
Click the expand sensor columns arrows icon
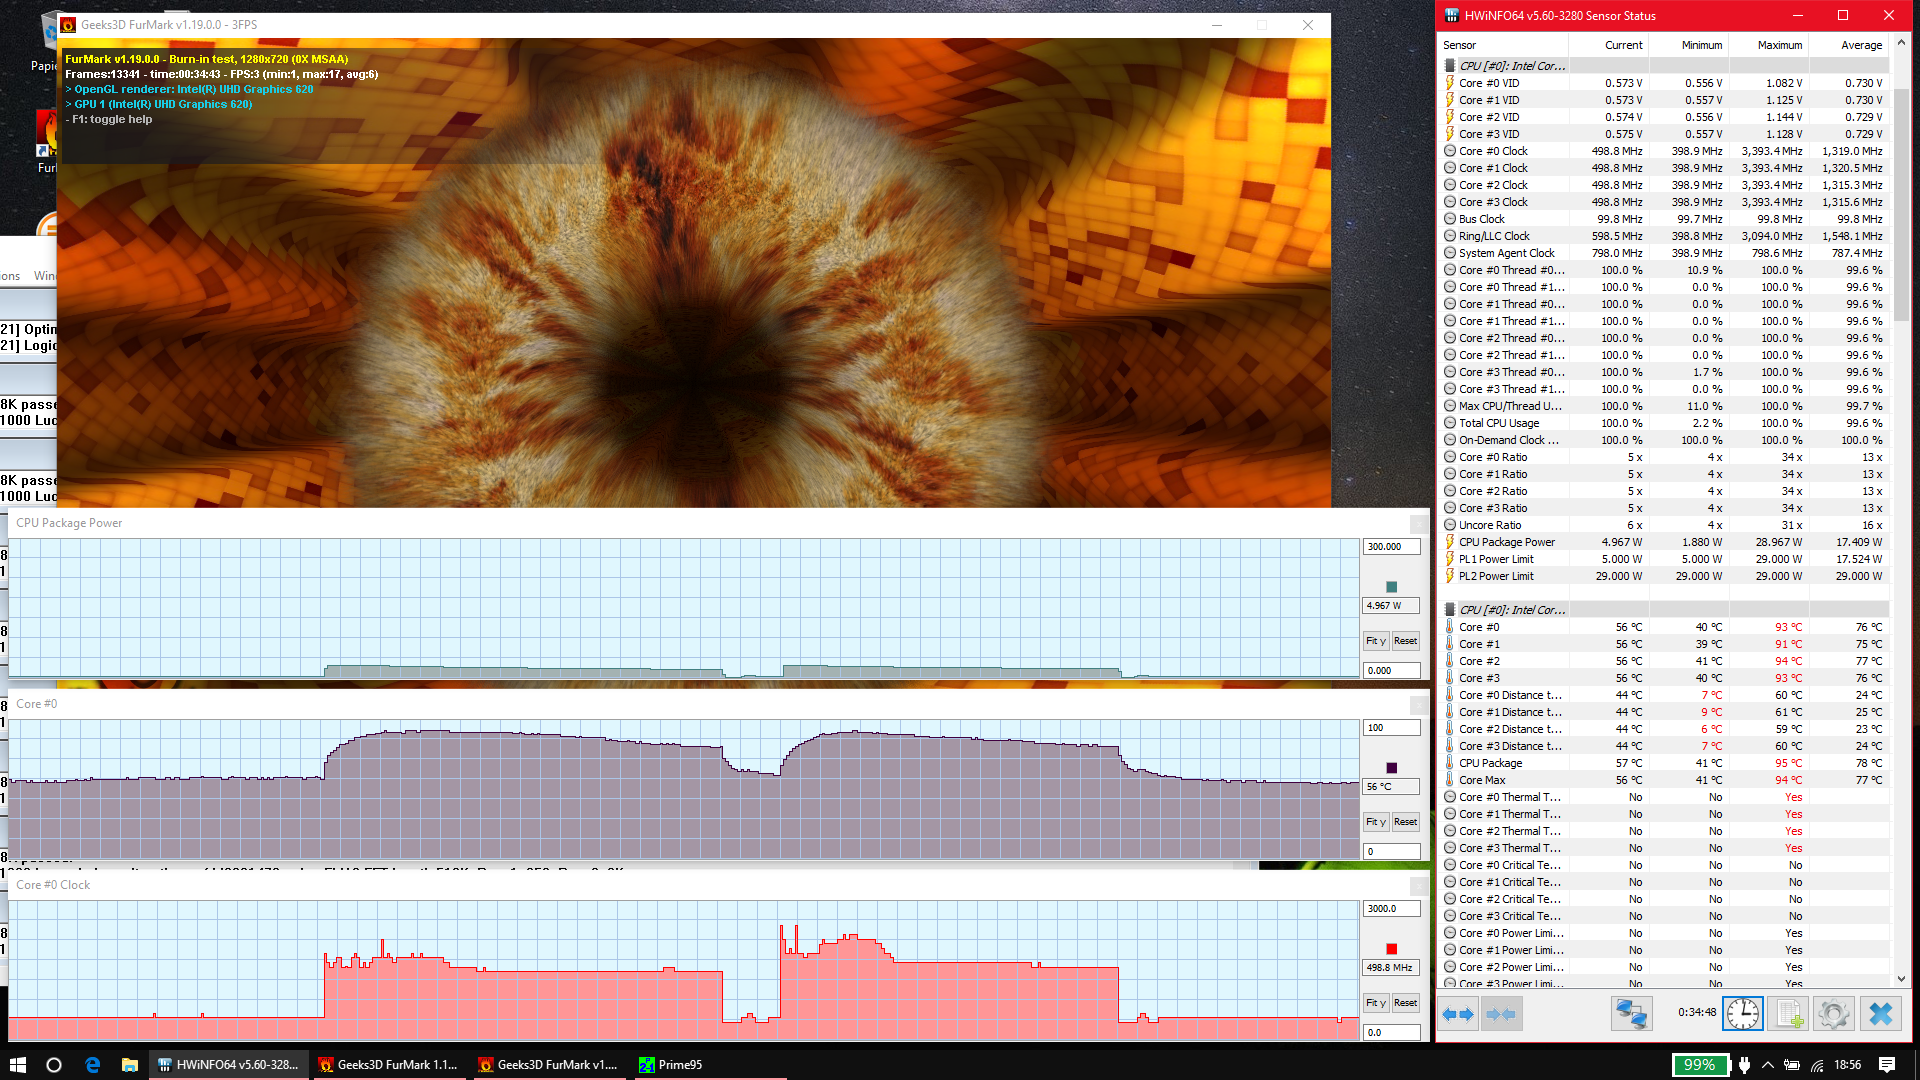pyautogui.click(x=1458, y=1014)
